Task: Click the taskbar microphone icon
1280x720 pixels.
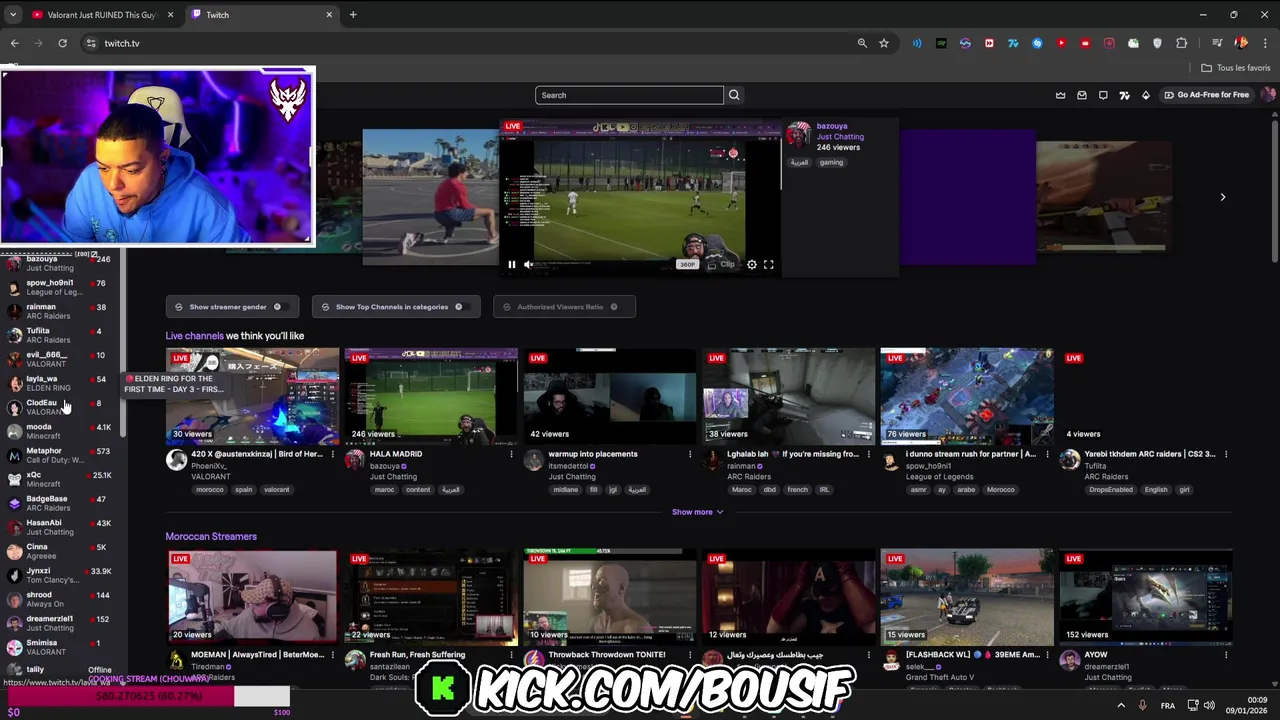Action: point(1143,706)
